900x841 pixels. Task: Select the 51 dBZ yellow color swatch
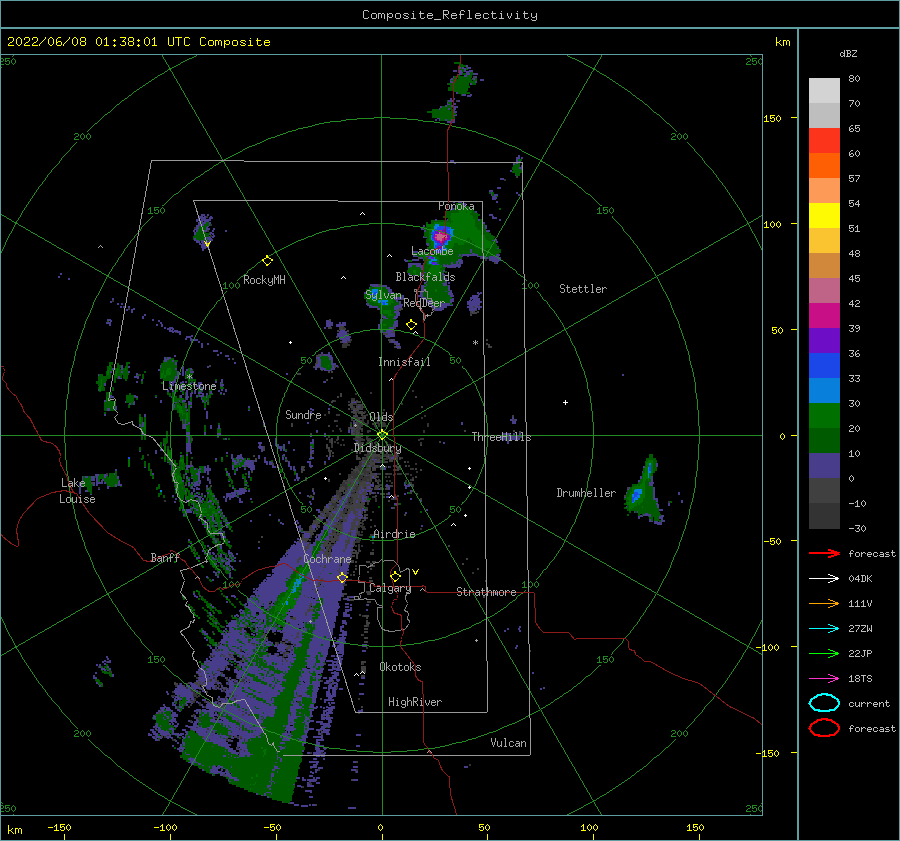tap(824, 215)
